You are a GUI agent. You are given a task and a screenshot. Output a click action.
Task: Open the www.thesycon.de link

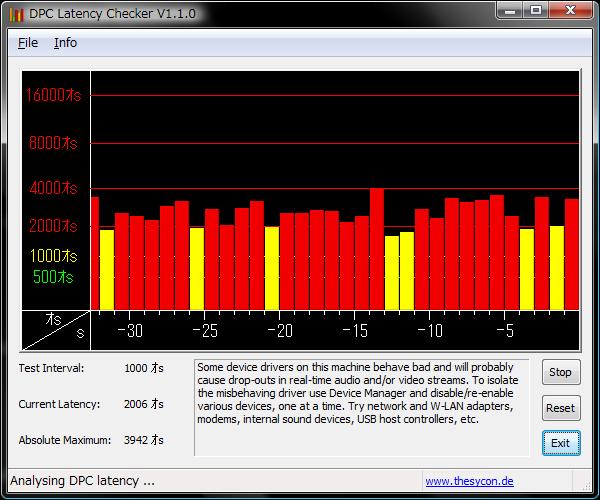469,481
